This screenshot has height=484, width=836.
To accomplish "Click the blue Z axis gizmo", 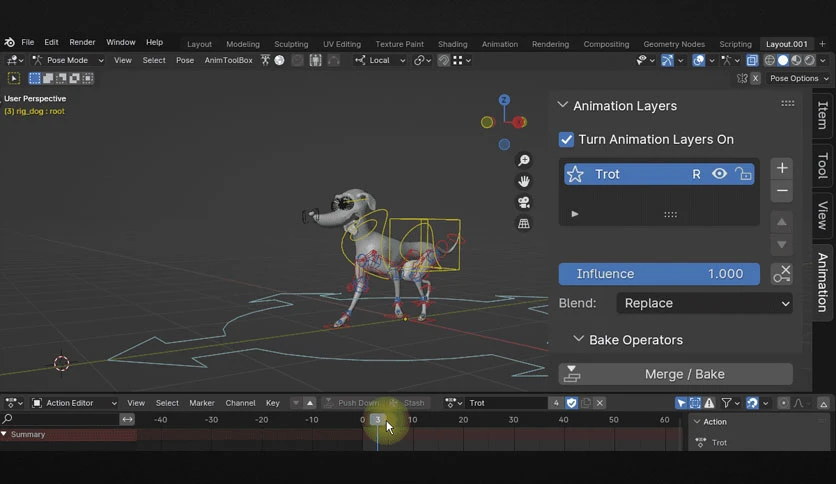I will (x=504, y=100).
